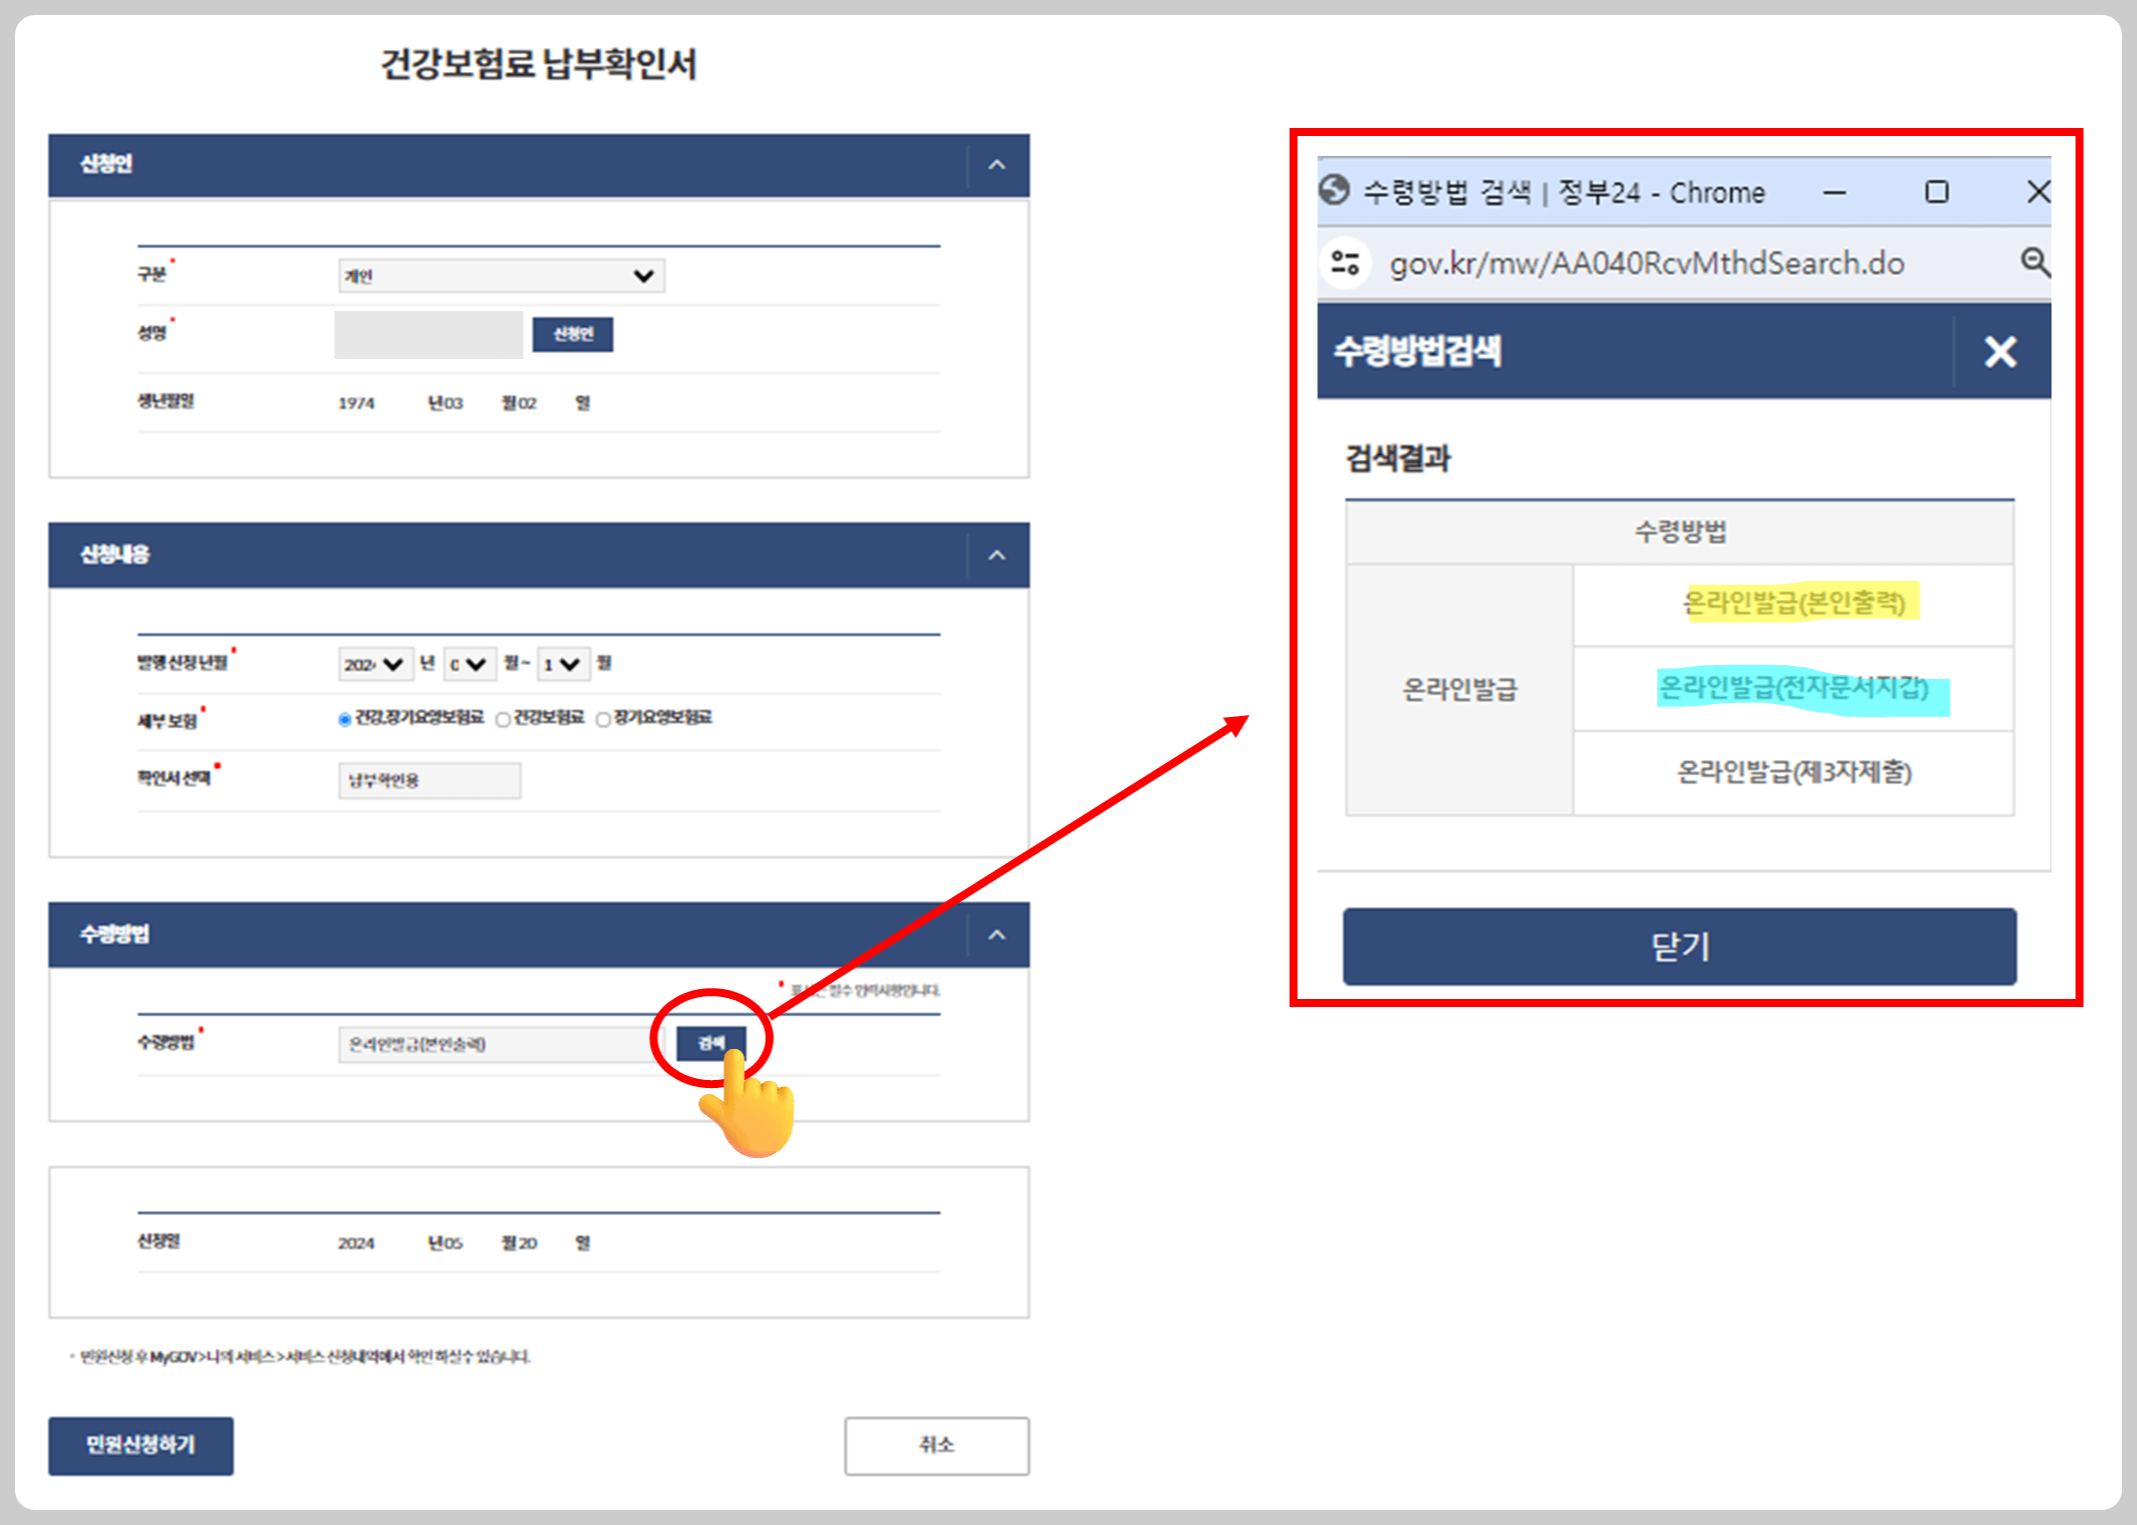Click the zoom magnifier icon in address bar

coord(2034,263)
